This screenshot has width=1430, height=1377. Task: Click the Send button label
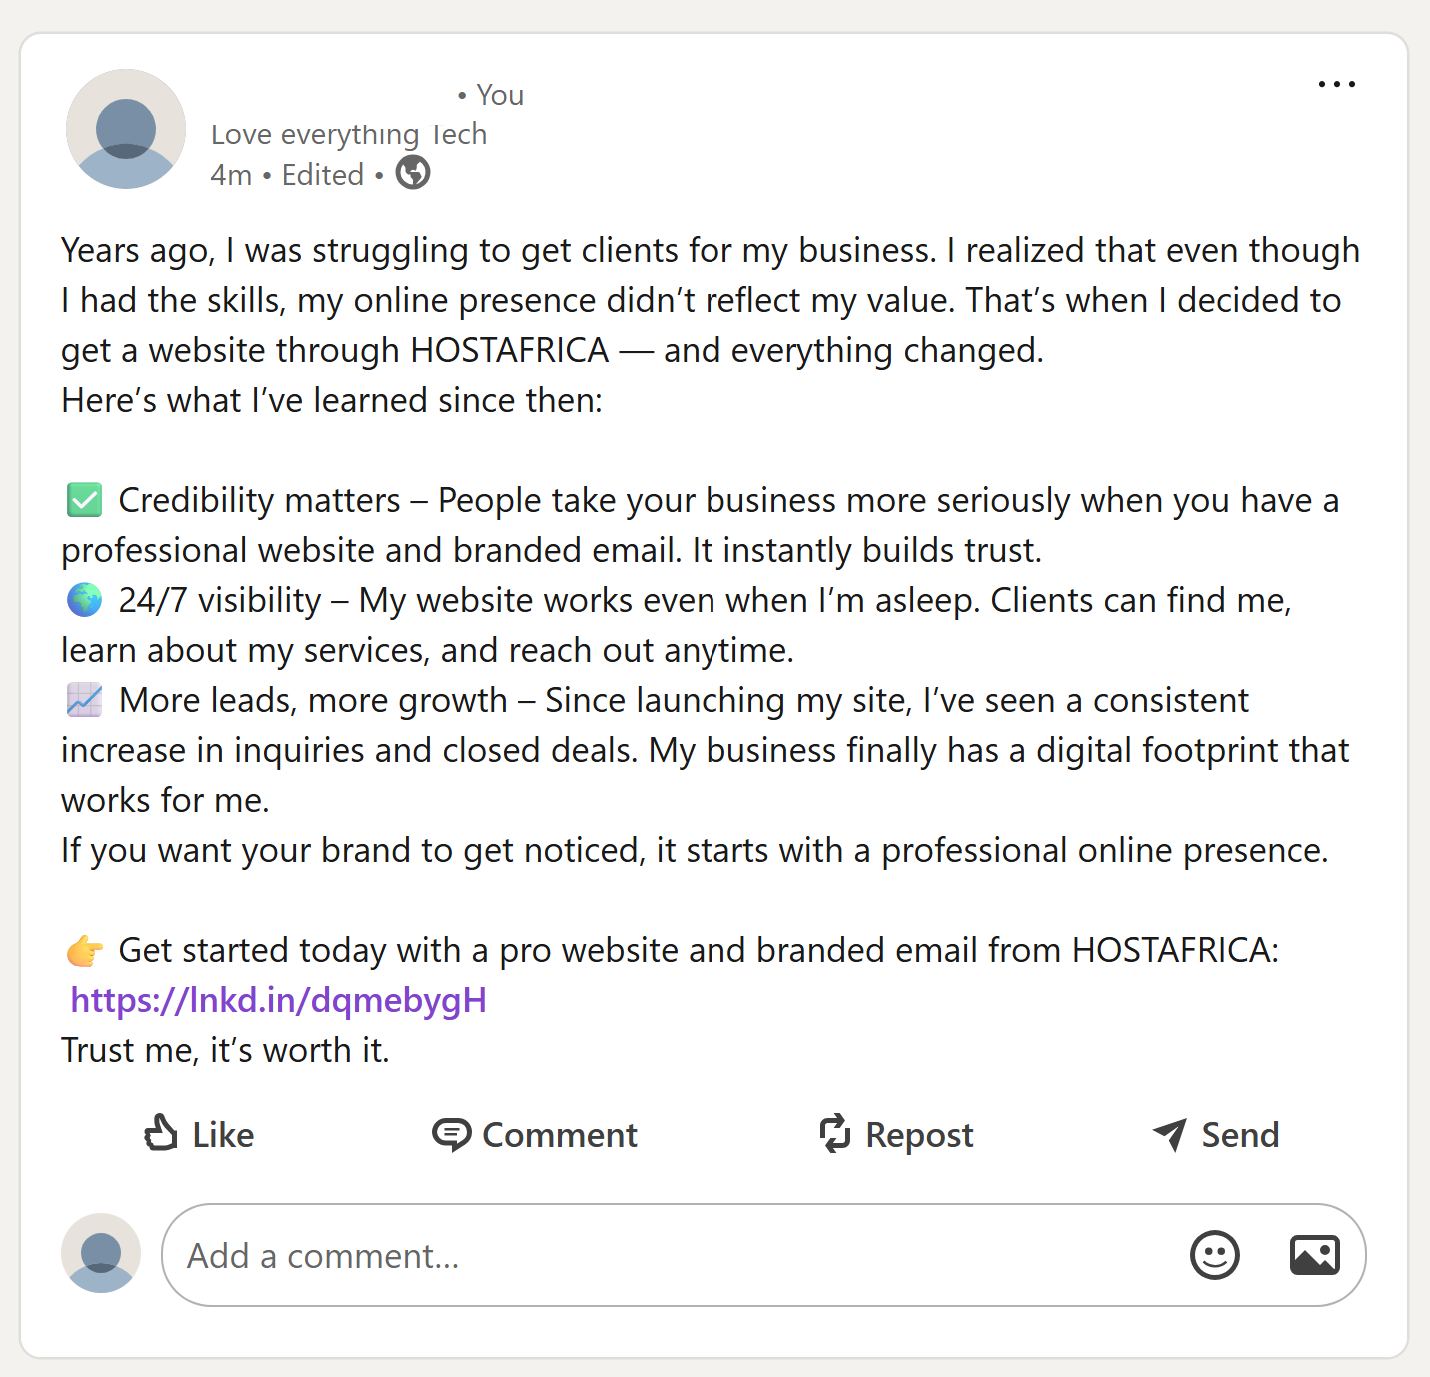(1240, 1135)
